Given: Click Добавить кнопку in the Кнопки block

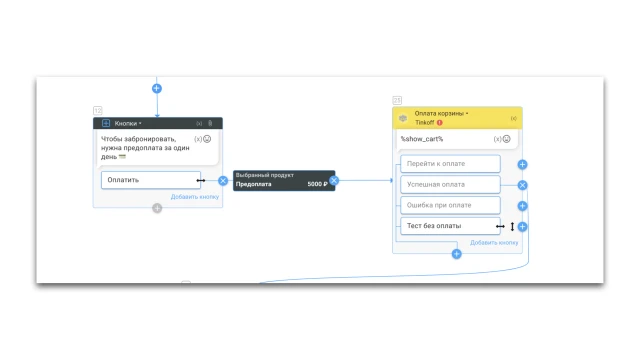Looking at the screenshot, I should pyautogui.click(x=195, y=197).
